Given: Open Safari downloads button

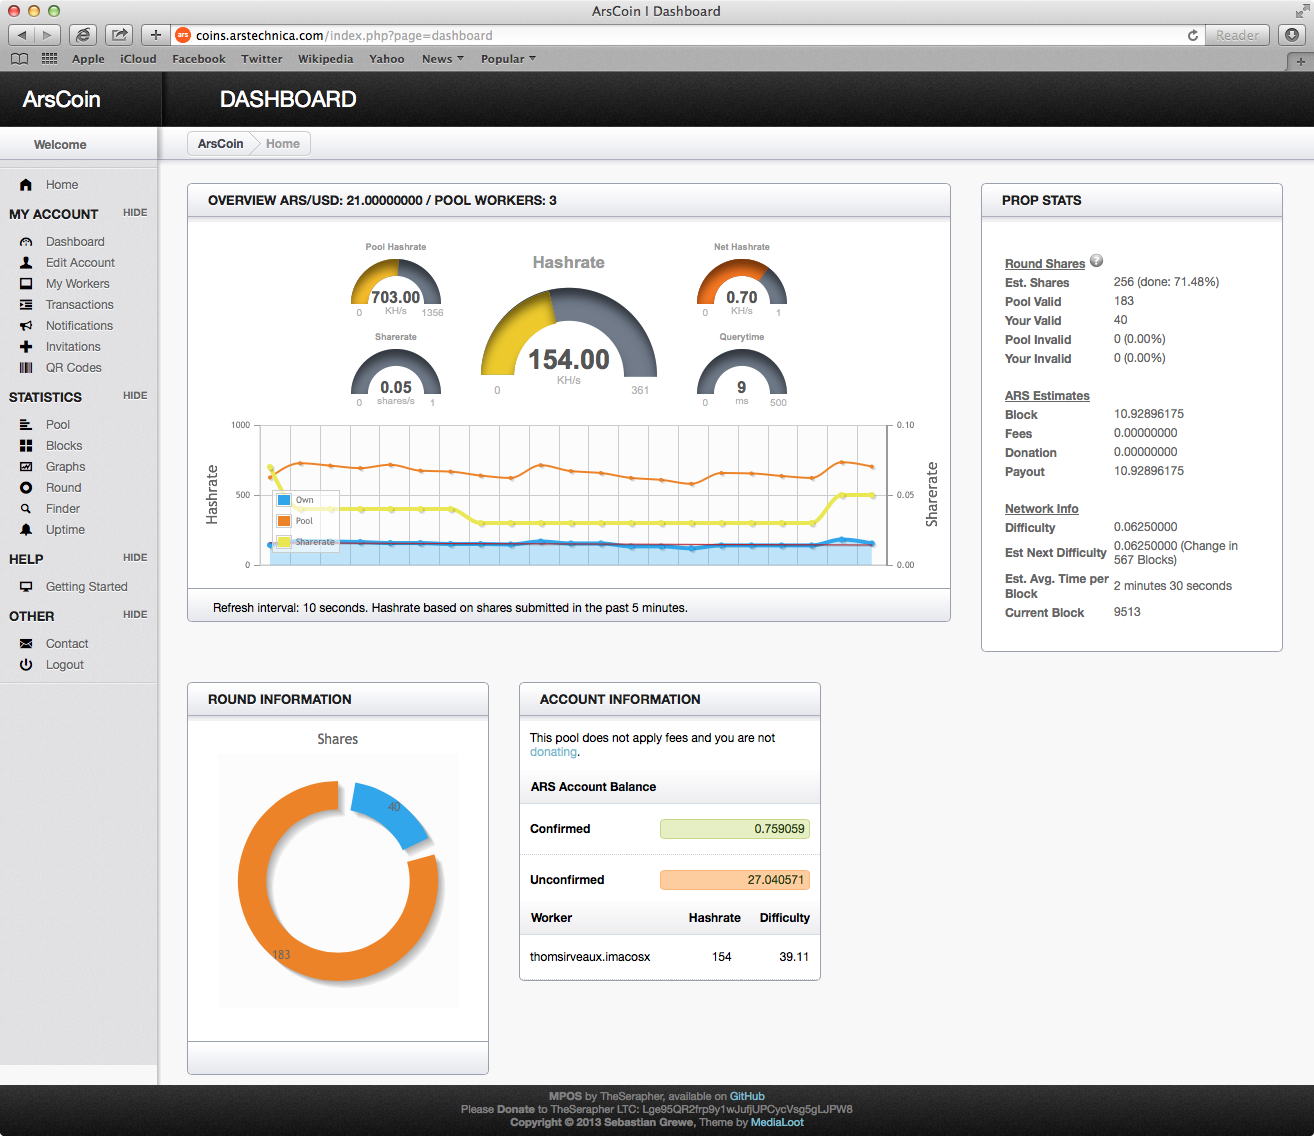Looking at the screenshot, I should tap(1292, 35).
